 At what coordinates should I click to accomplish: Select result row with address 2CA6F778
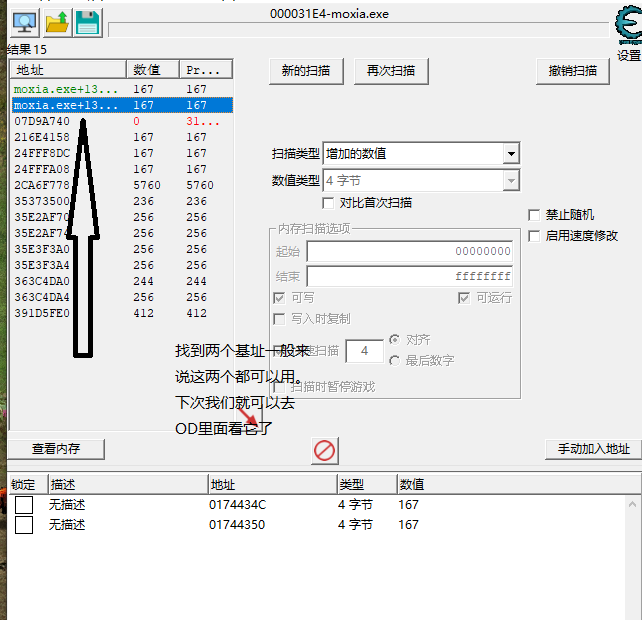[42, 185]
